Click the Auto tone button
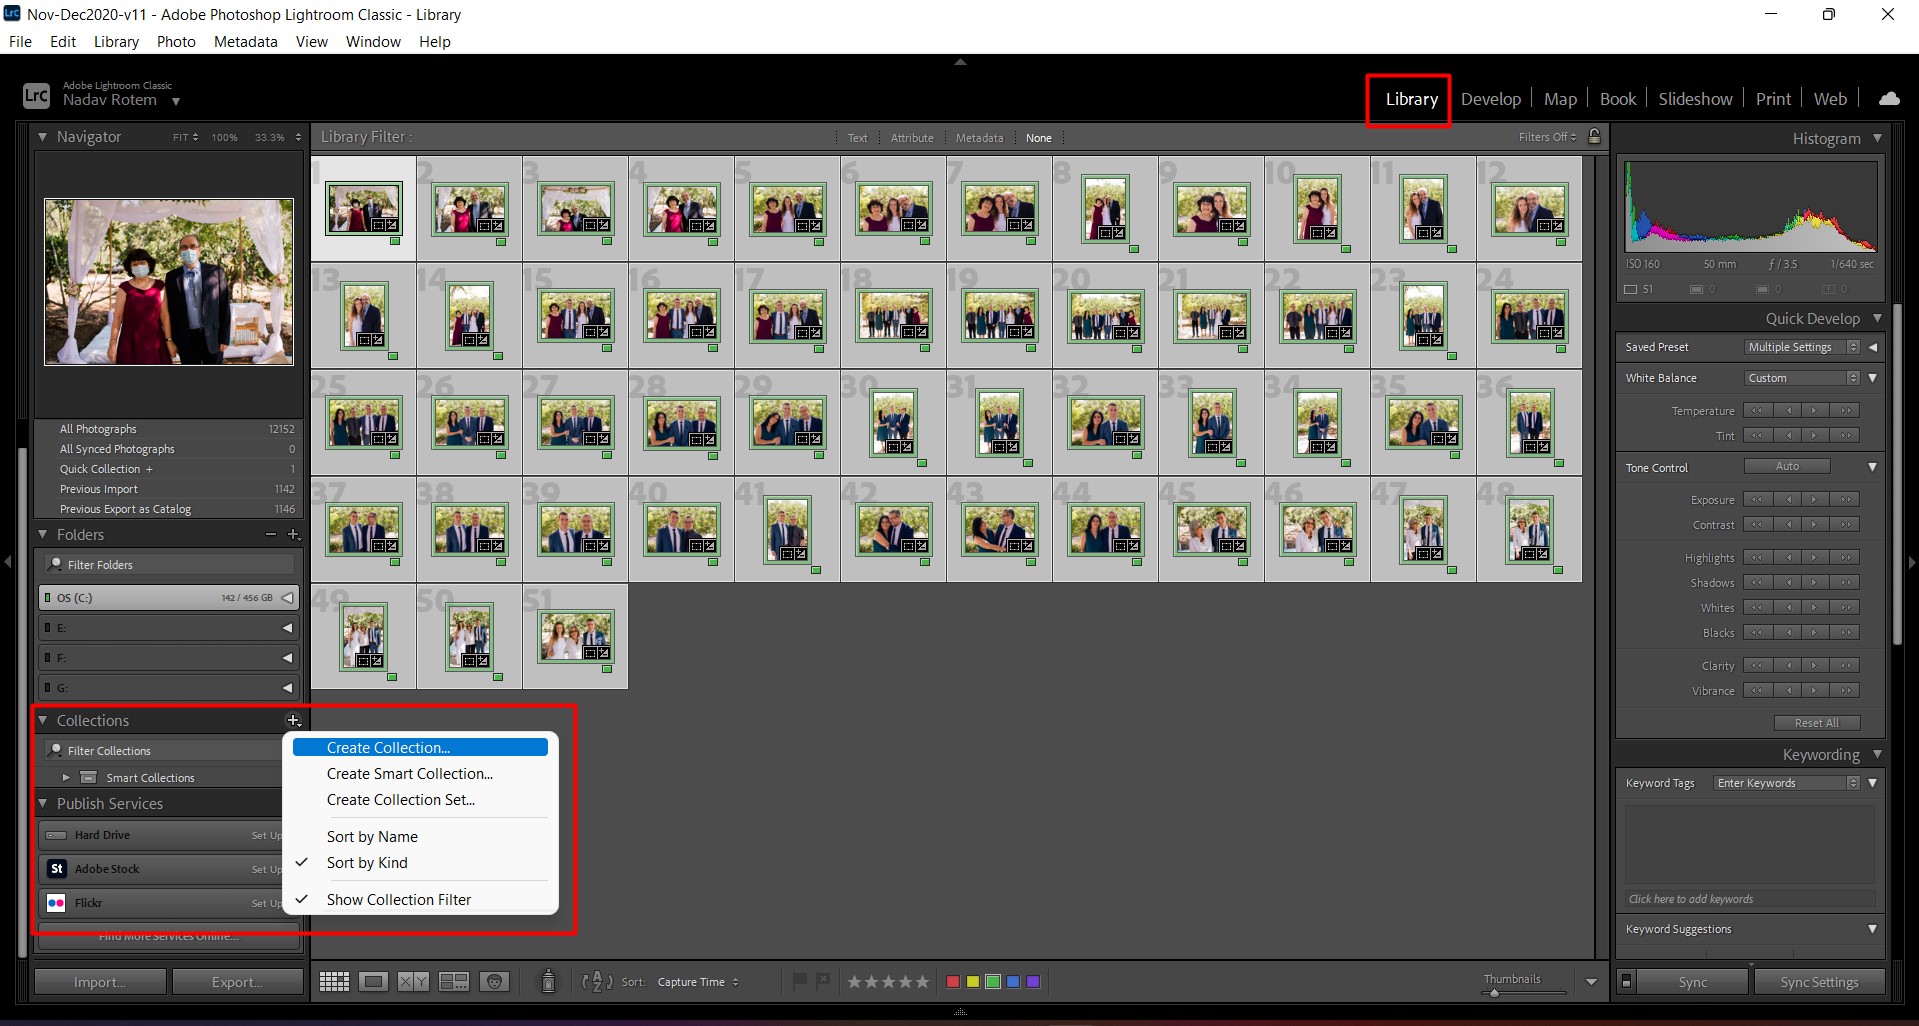 click(1787, 466)
